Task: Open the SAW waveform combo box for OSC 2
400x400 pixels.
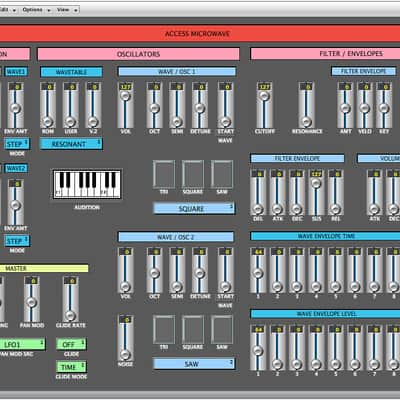Action: (x=194, y=364)
